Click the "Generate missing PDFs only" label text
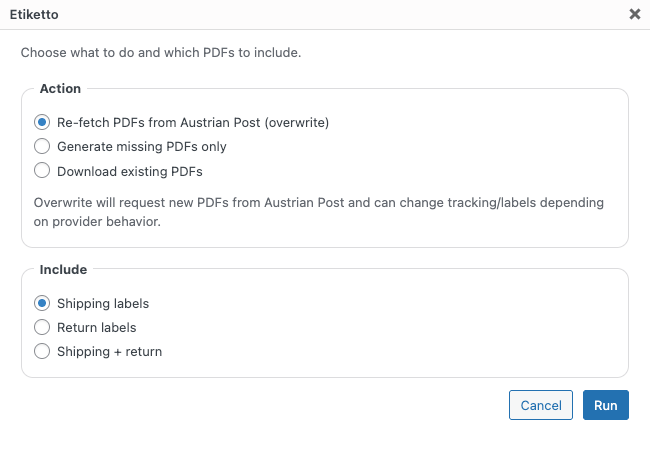The image size is (650, 462). pos(142,146)
